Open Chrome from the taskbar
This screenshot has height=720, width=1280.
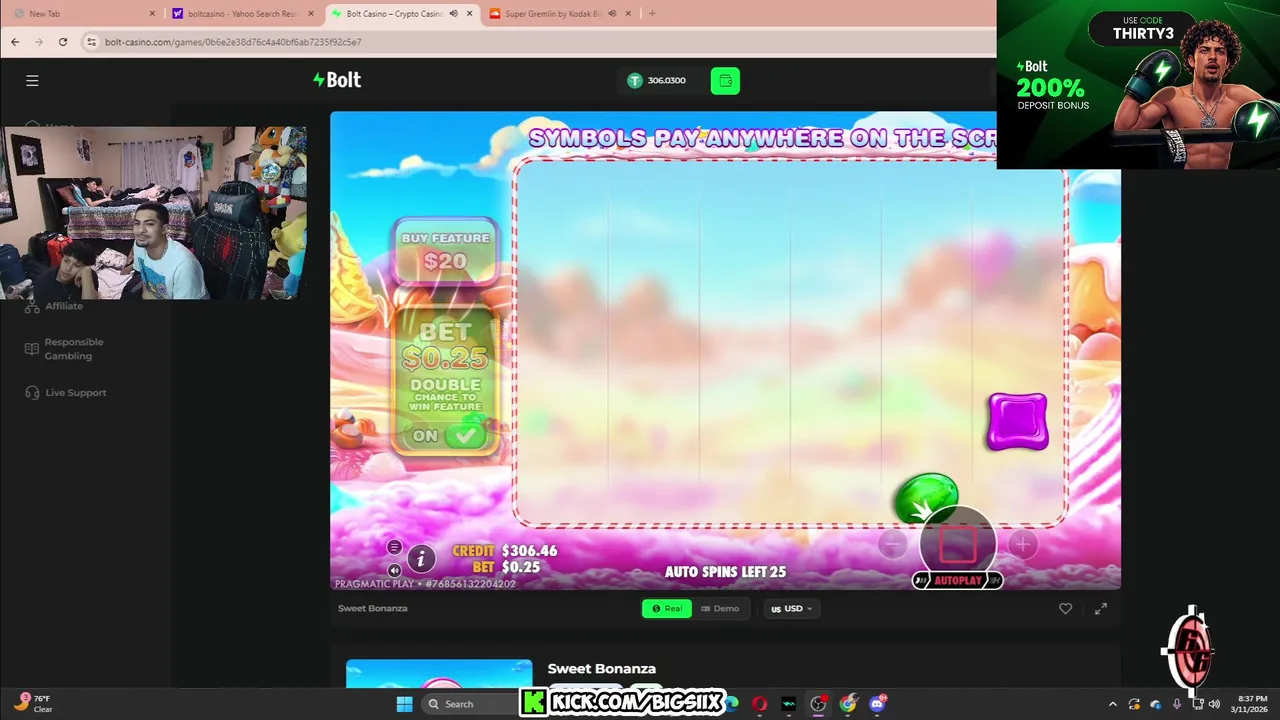(848, 704)
